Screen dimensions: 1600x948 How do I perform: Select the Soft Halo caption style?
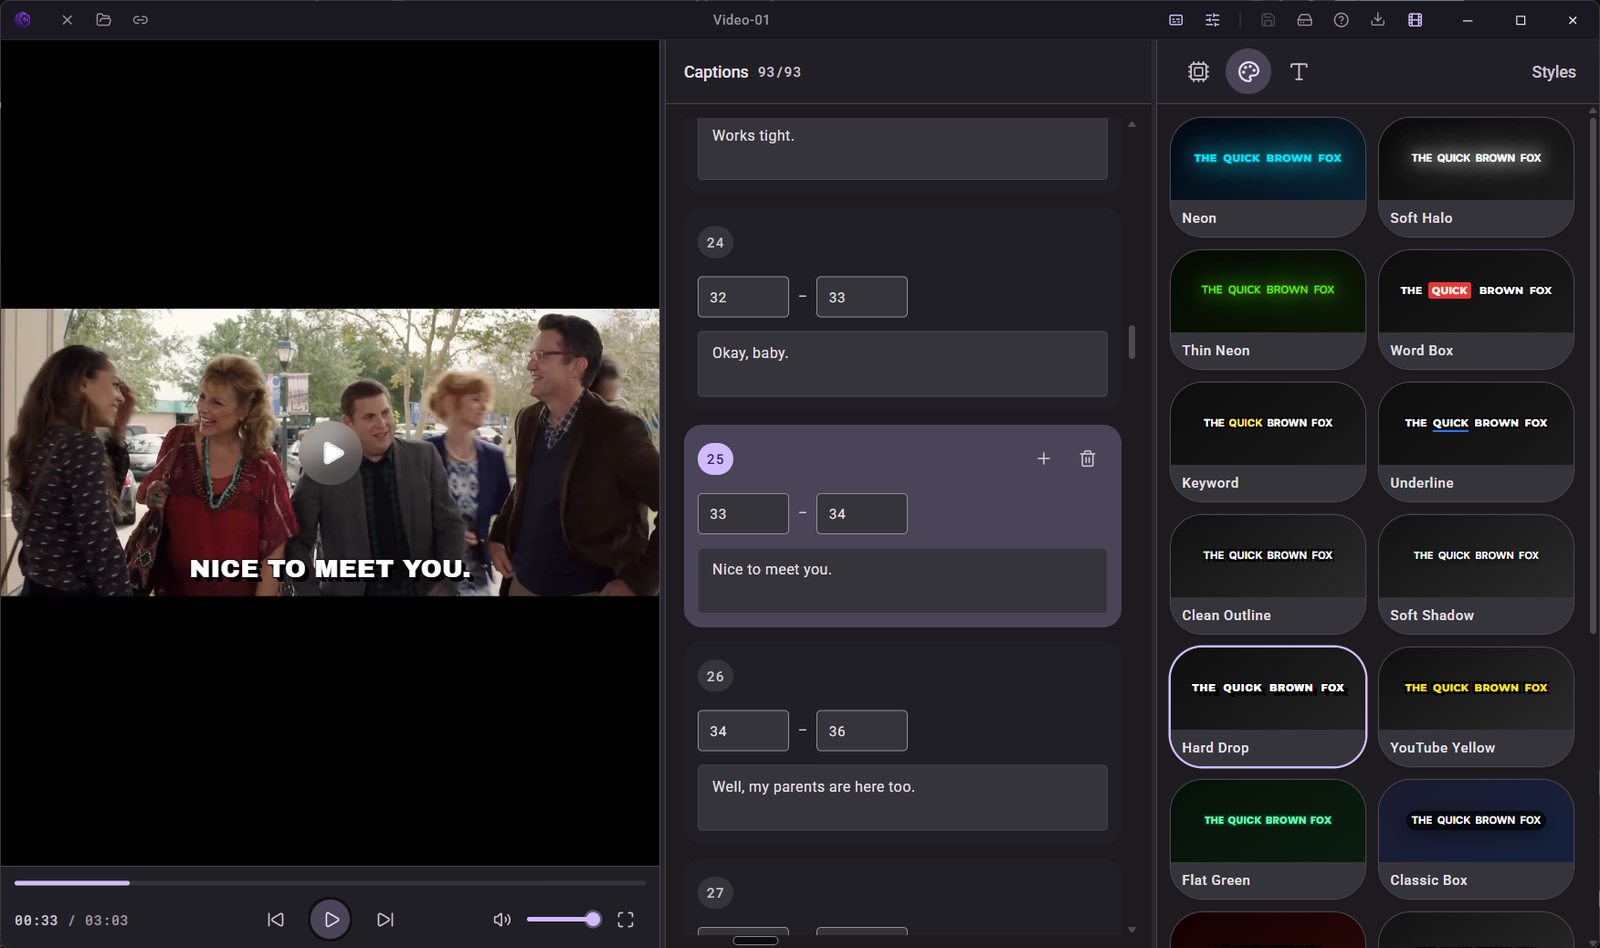pos(1476,178)
